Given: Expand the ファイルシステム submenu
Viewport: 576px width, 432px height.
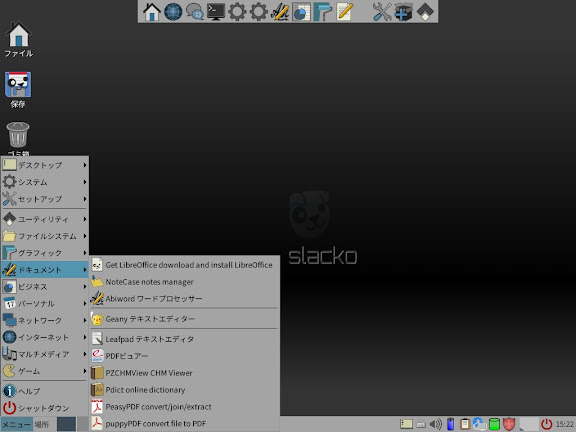Looking at the screenshot, I should (x=45, y=236).
